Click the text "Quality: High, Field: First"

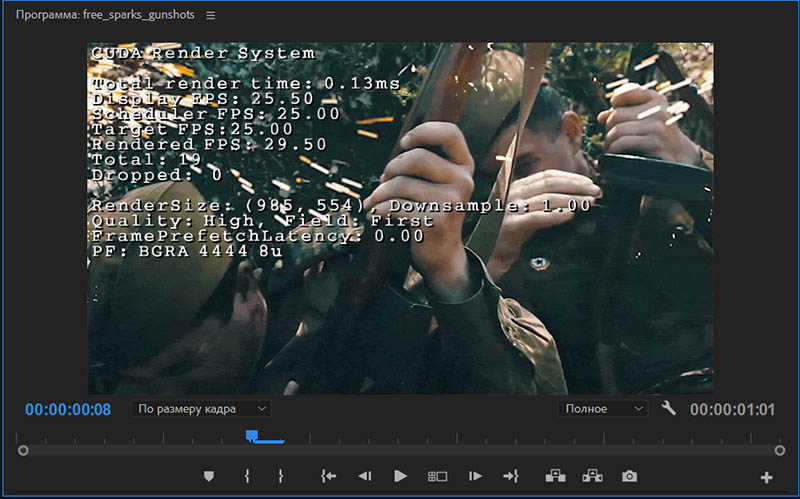click(x=262, y=221)
